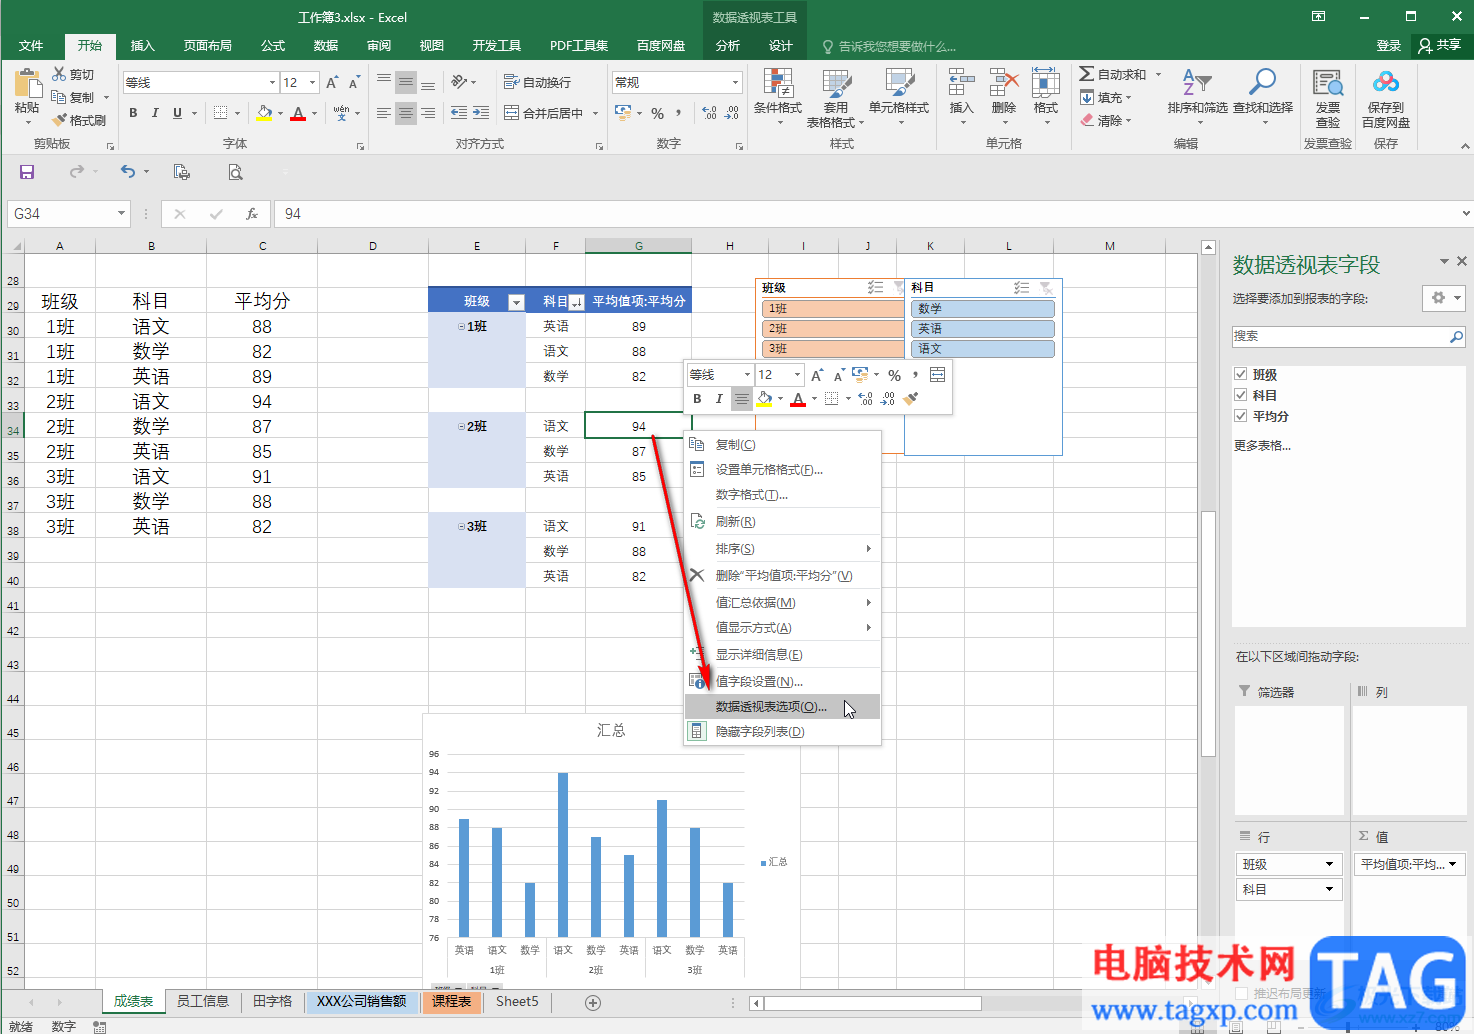Uncheck the 班级 field checkbox
The height and width of the screenshot is (1034, 1474).
tap(1241, 375)
